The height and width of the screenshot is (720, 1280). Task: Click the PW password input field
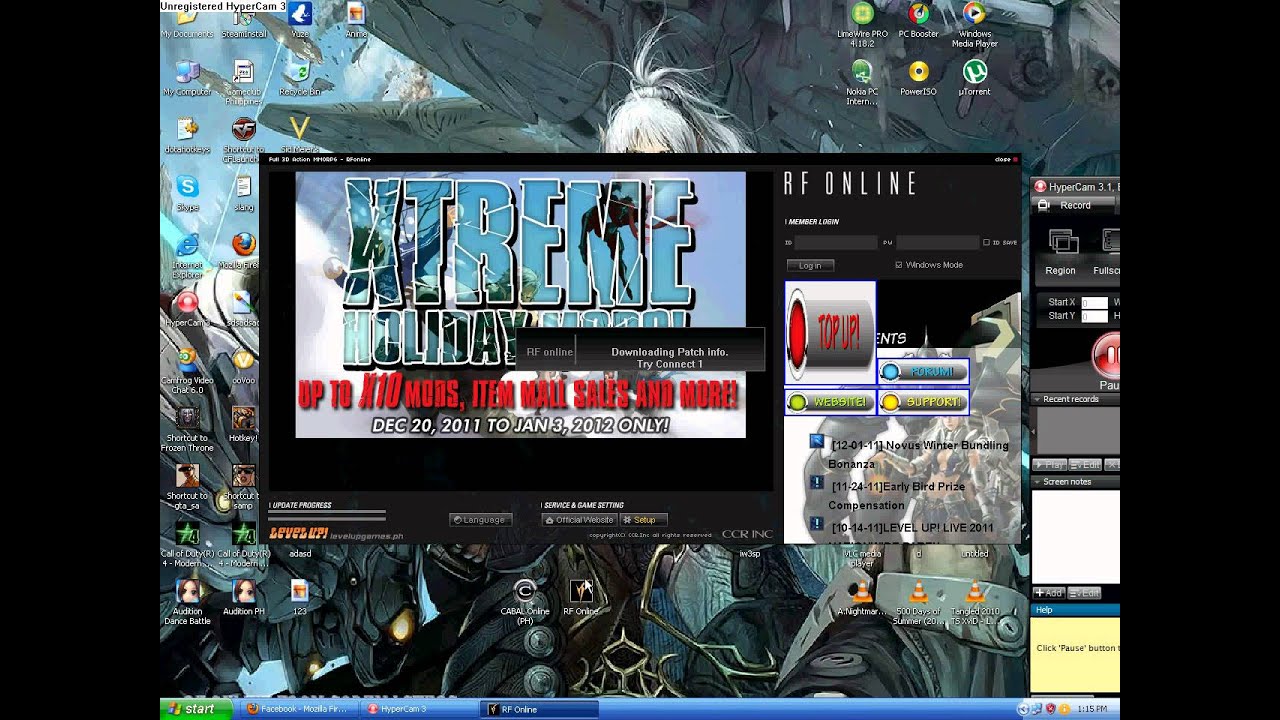tap(937, 242)
